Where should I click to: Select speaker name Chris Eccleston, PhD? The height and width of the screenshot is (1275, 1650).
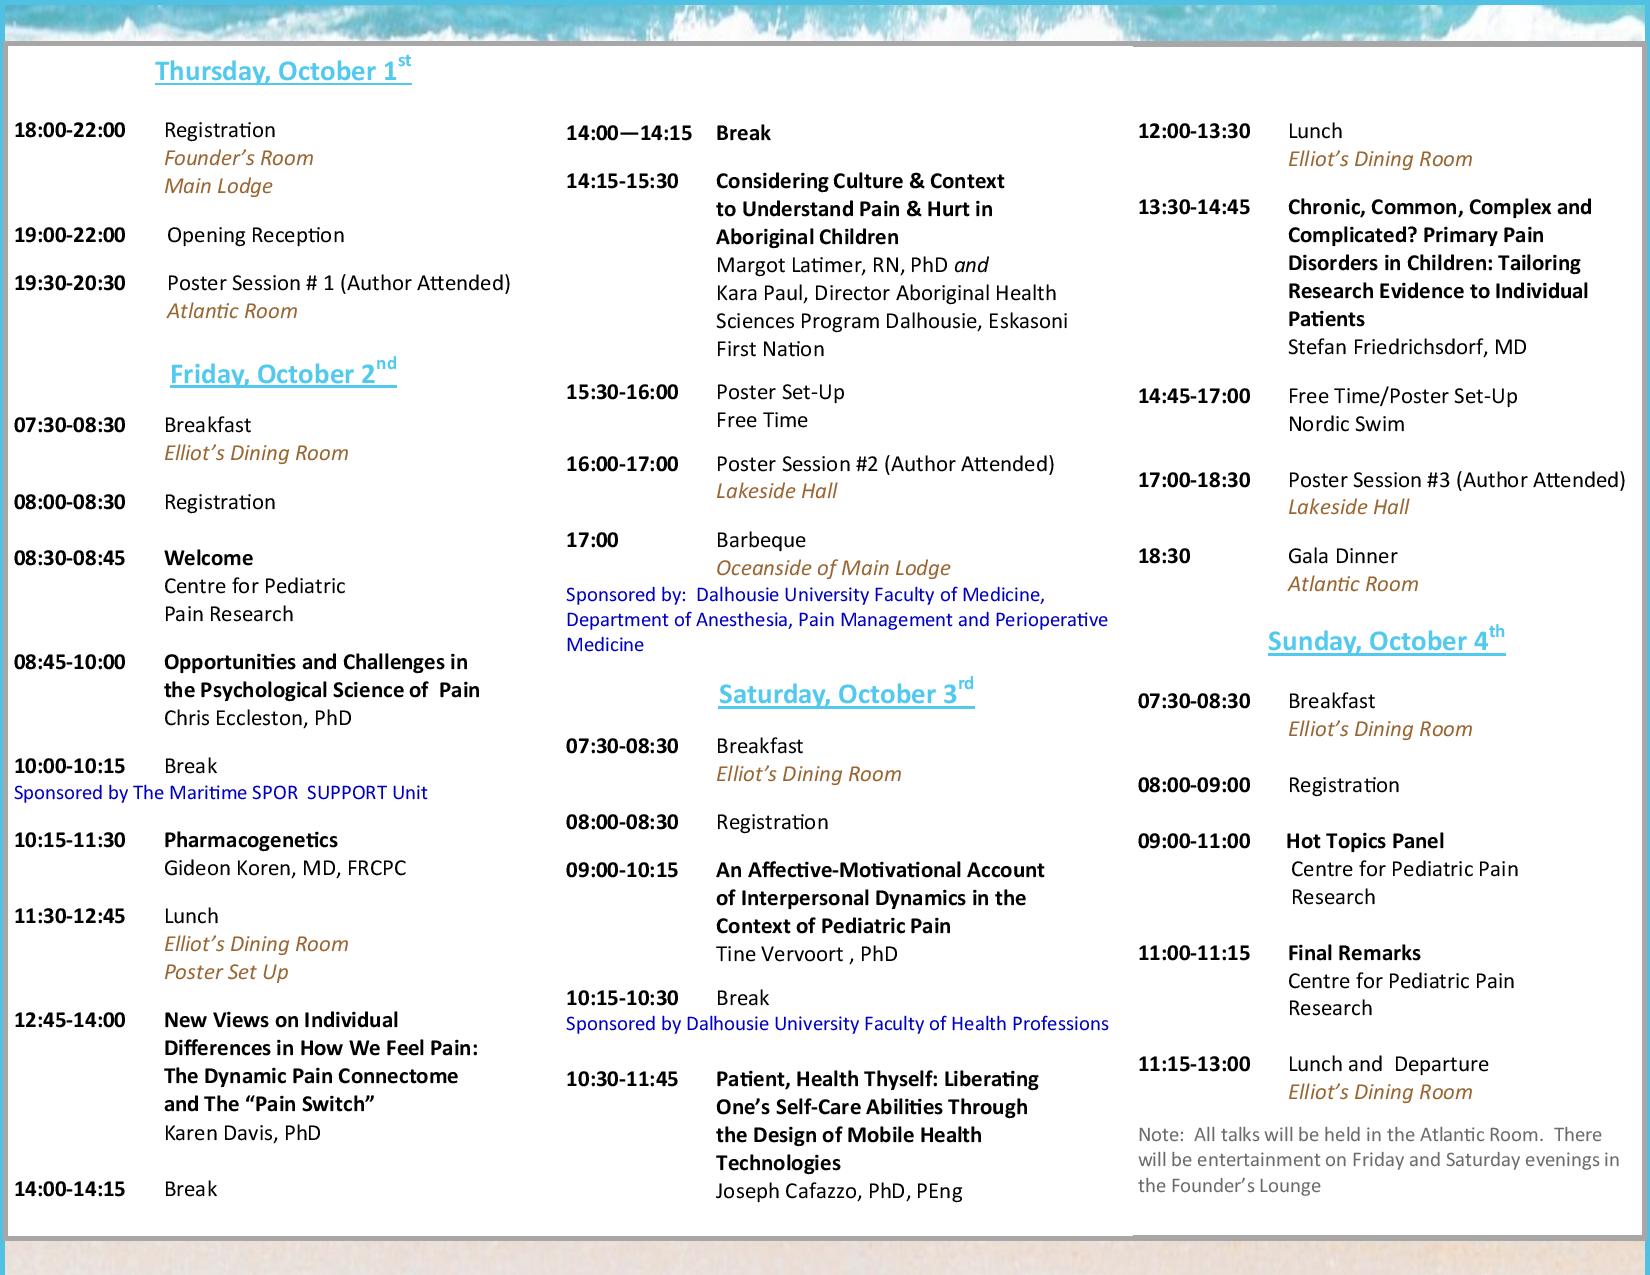coord(258,718)
